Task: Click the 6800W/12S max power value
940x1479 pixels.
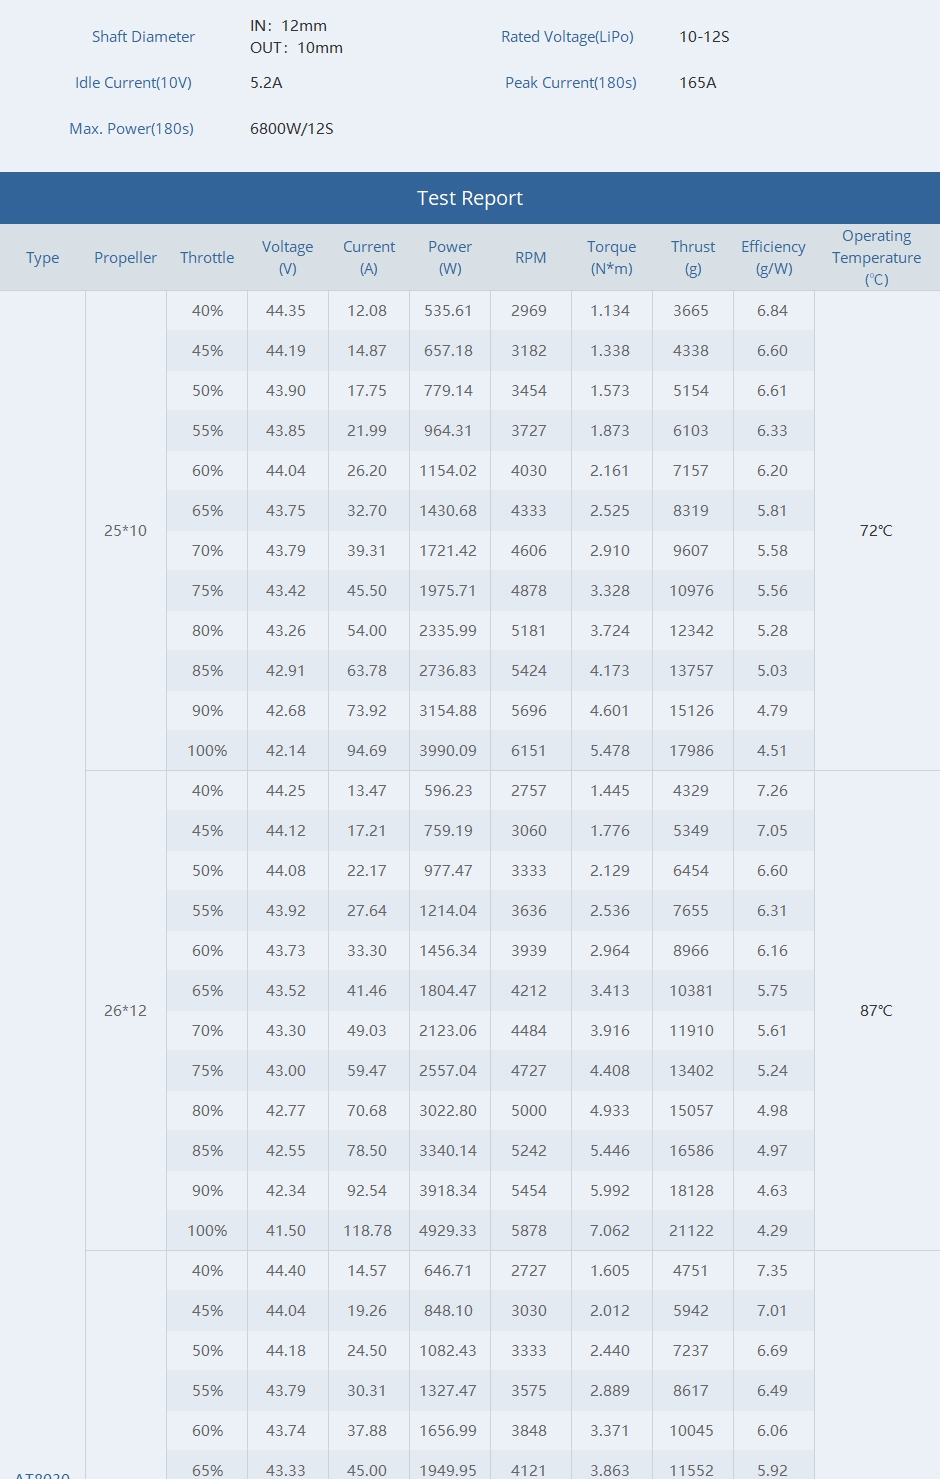Action: click(291, 129)
